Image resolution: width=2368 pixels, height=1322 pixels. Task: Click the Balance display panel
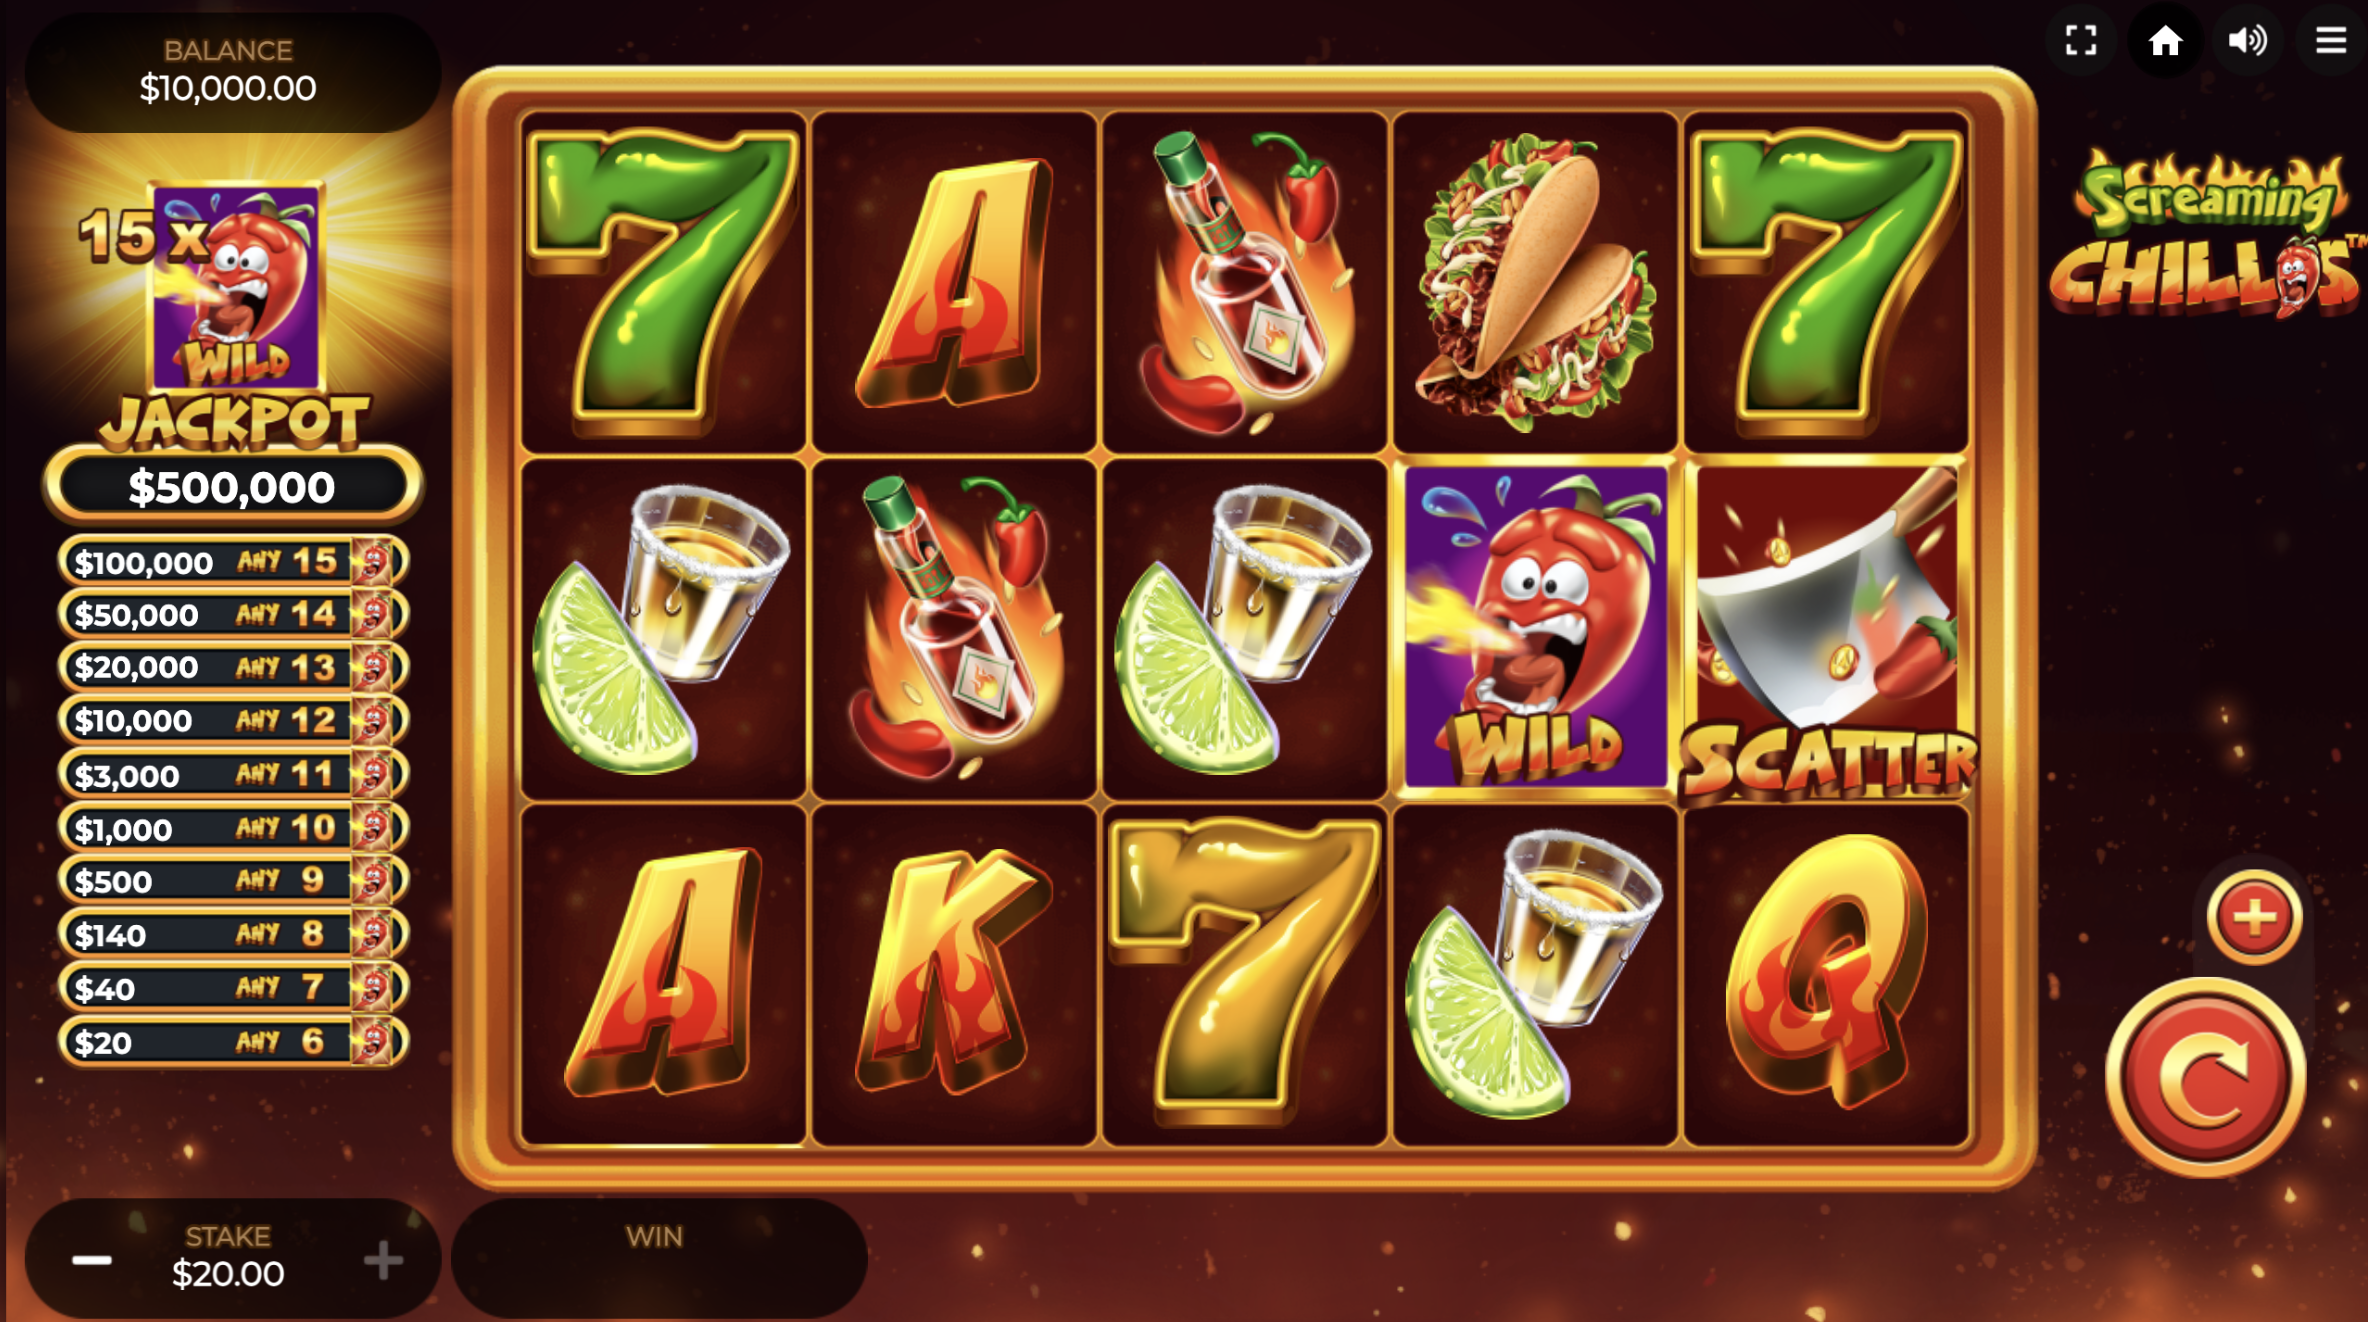(233, 71)
